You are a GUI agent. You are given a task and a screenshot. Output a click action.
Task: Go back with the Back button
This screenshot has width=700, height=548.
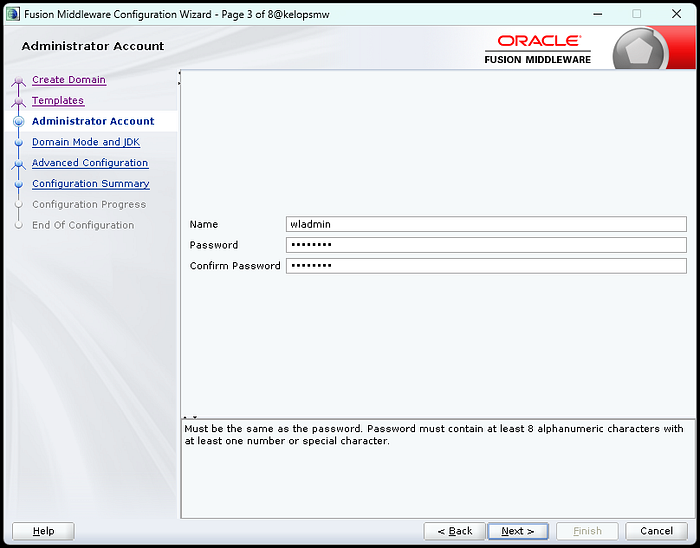454,531
